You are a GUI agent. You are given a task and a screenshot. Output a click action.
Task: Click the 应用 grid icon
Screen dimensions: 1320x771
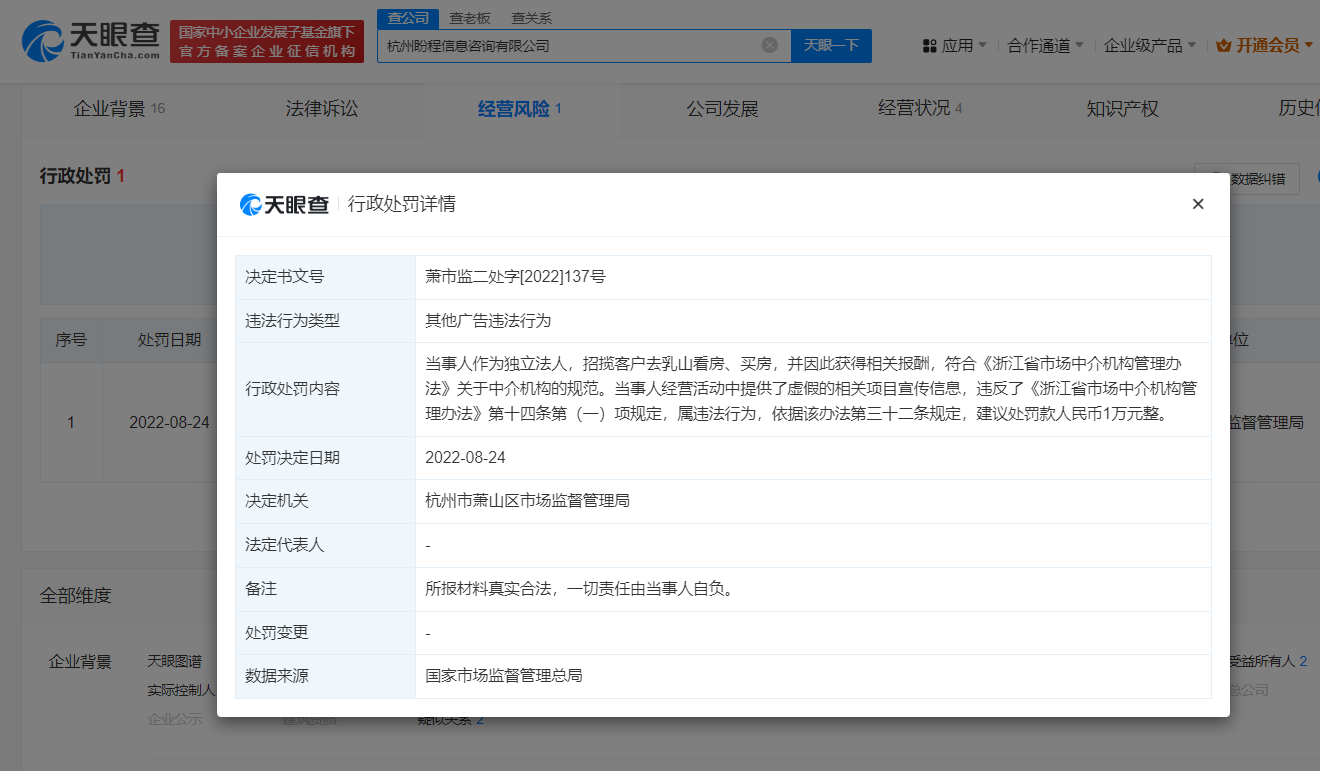[929, 46]
